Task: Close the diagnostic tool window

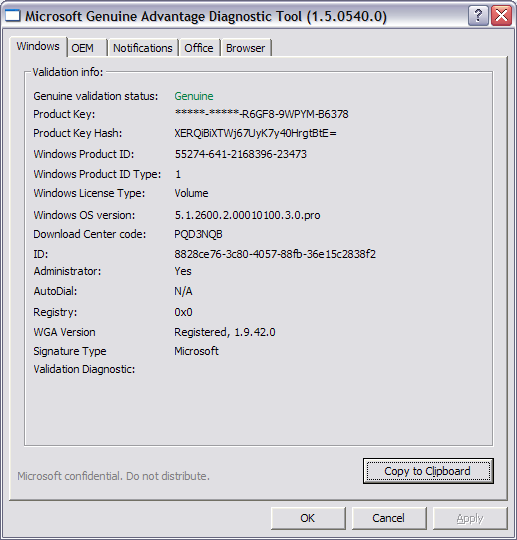Action: tap(501, 15)
